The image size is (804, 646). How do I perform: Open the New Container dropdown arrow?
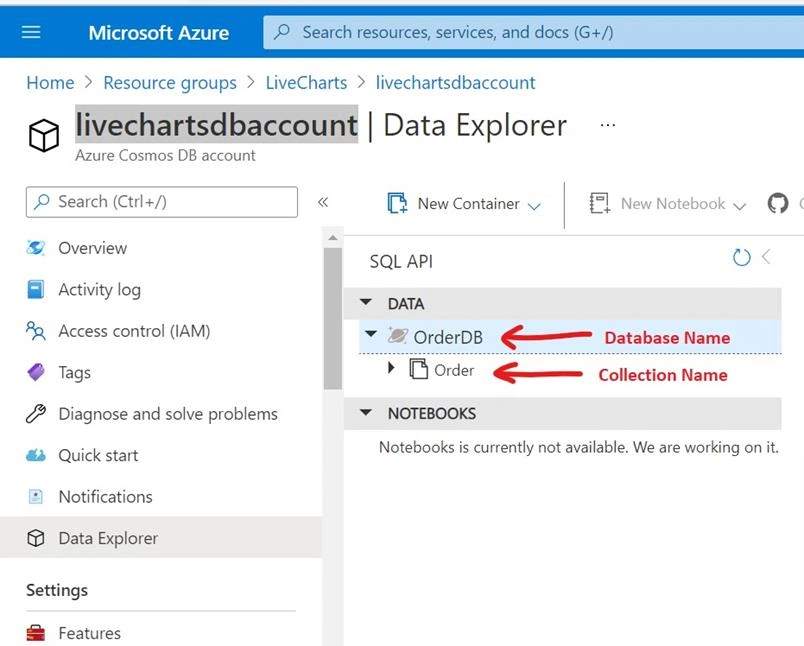(x=534, y=206)
